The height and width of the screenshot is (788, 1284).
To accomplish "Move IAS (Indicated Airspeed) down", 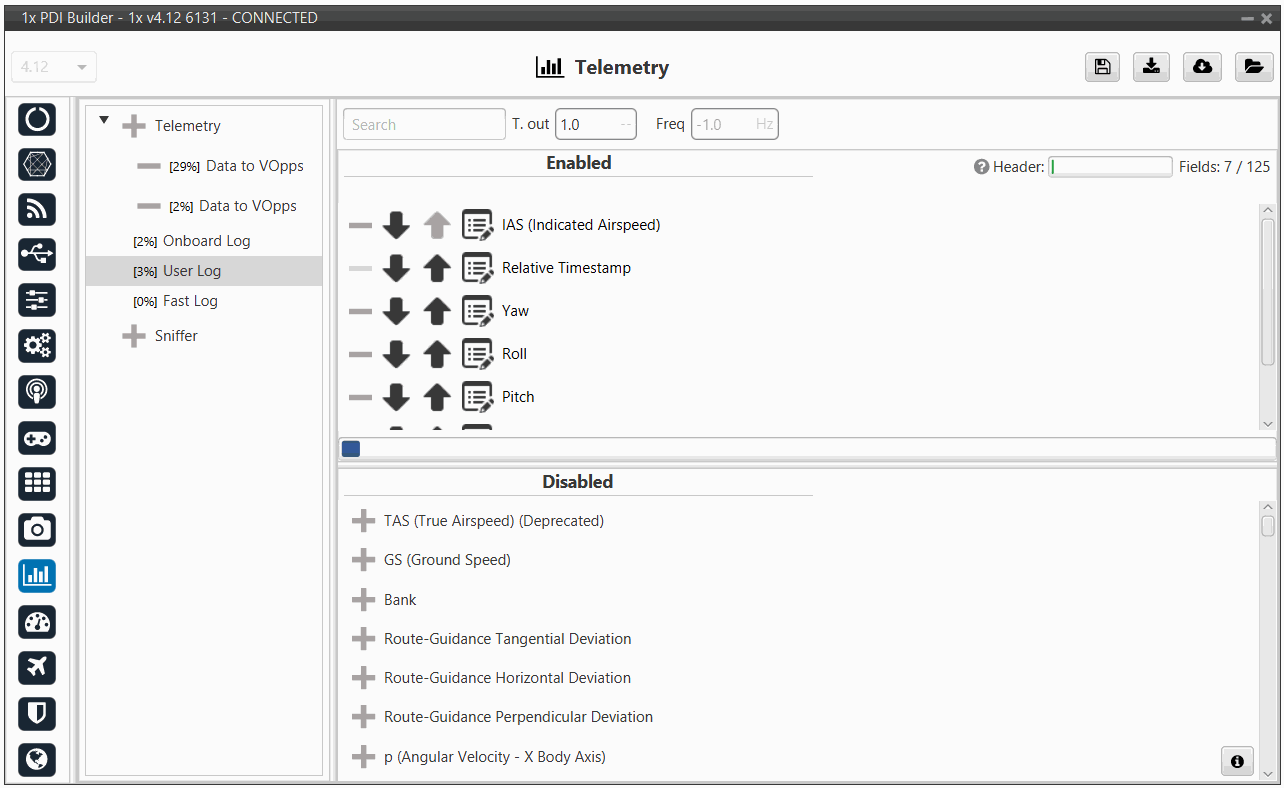I will 396,225.
